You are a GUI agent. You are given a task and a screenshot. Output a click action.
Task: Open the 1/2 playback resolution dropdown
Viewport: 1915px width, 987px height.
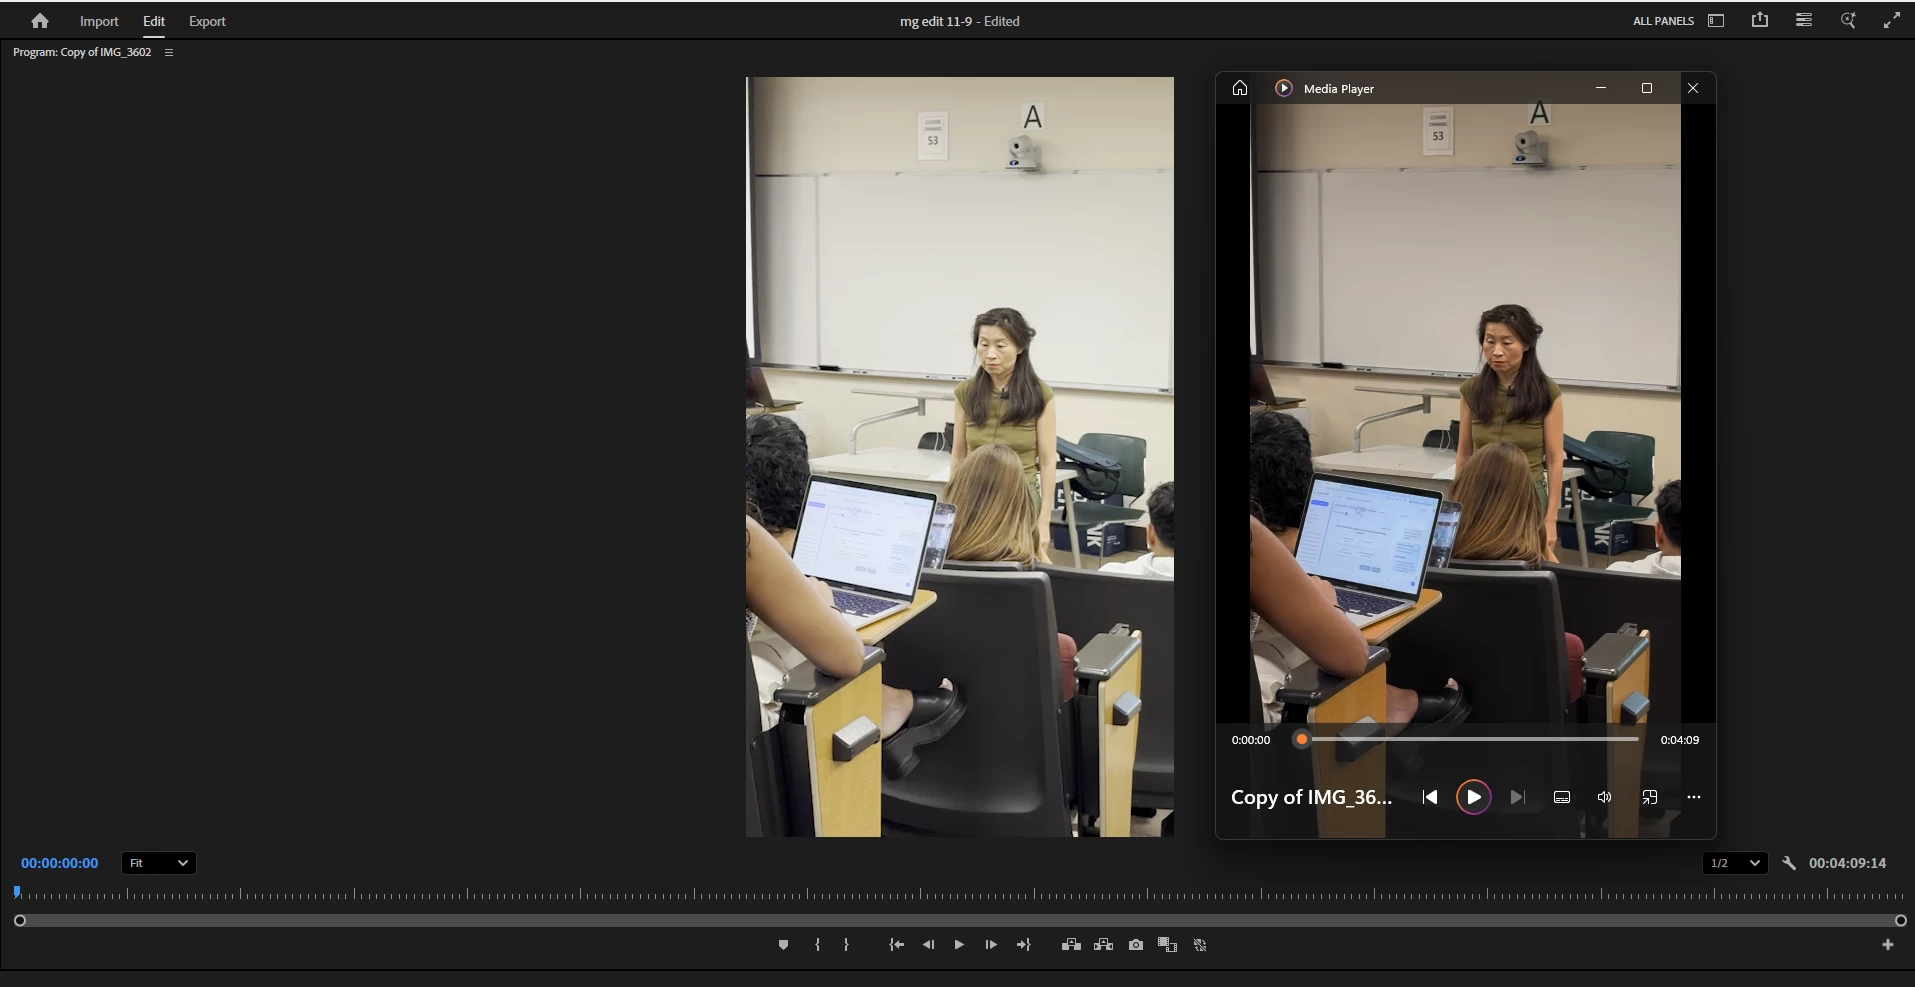pyautogui.click(x=1735, y=863)
